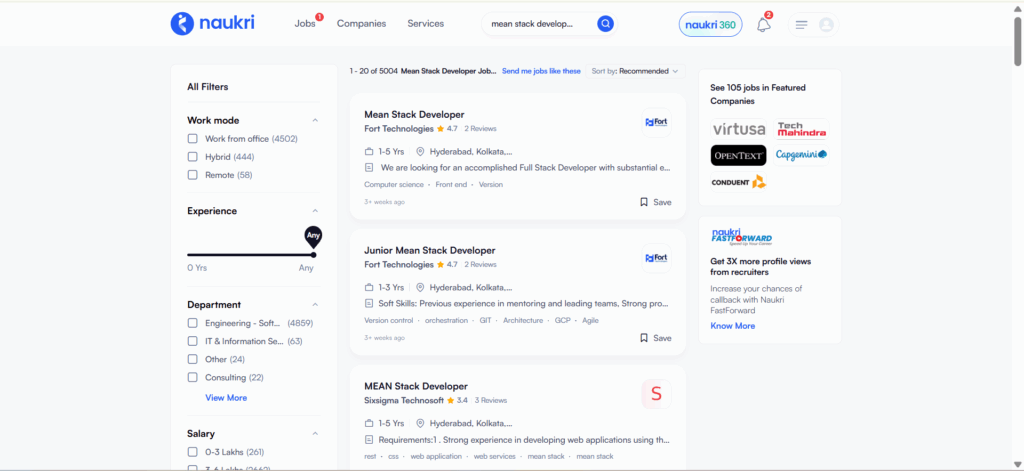Check the Work from office filter
Image resolution: width=1024 pixels, height=471 pixels.
point(193,138)
